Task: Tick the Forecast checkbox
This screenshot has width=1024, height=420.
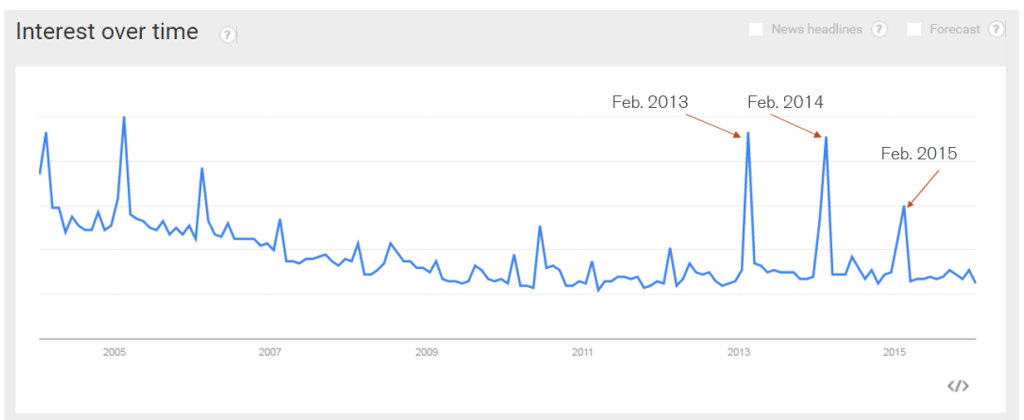Action: [x=915, y=29]
